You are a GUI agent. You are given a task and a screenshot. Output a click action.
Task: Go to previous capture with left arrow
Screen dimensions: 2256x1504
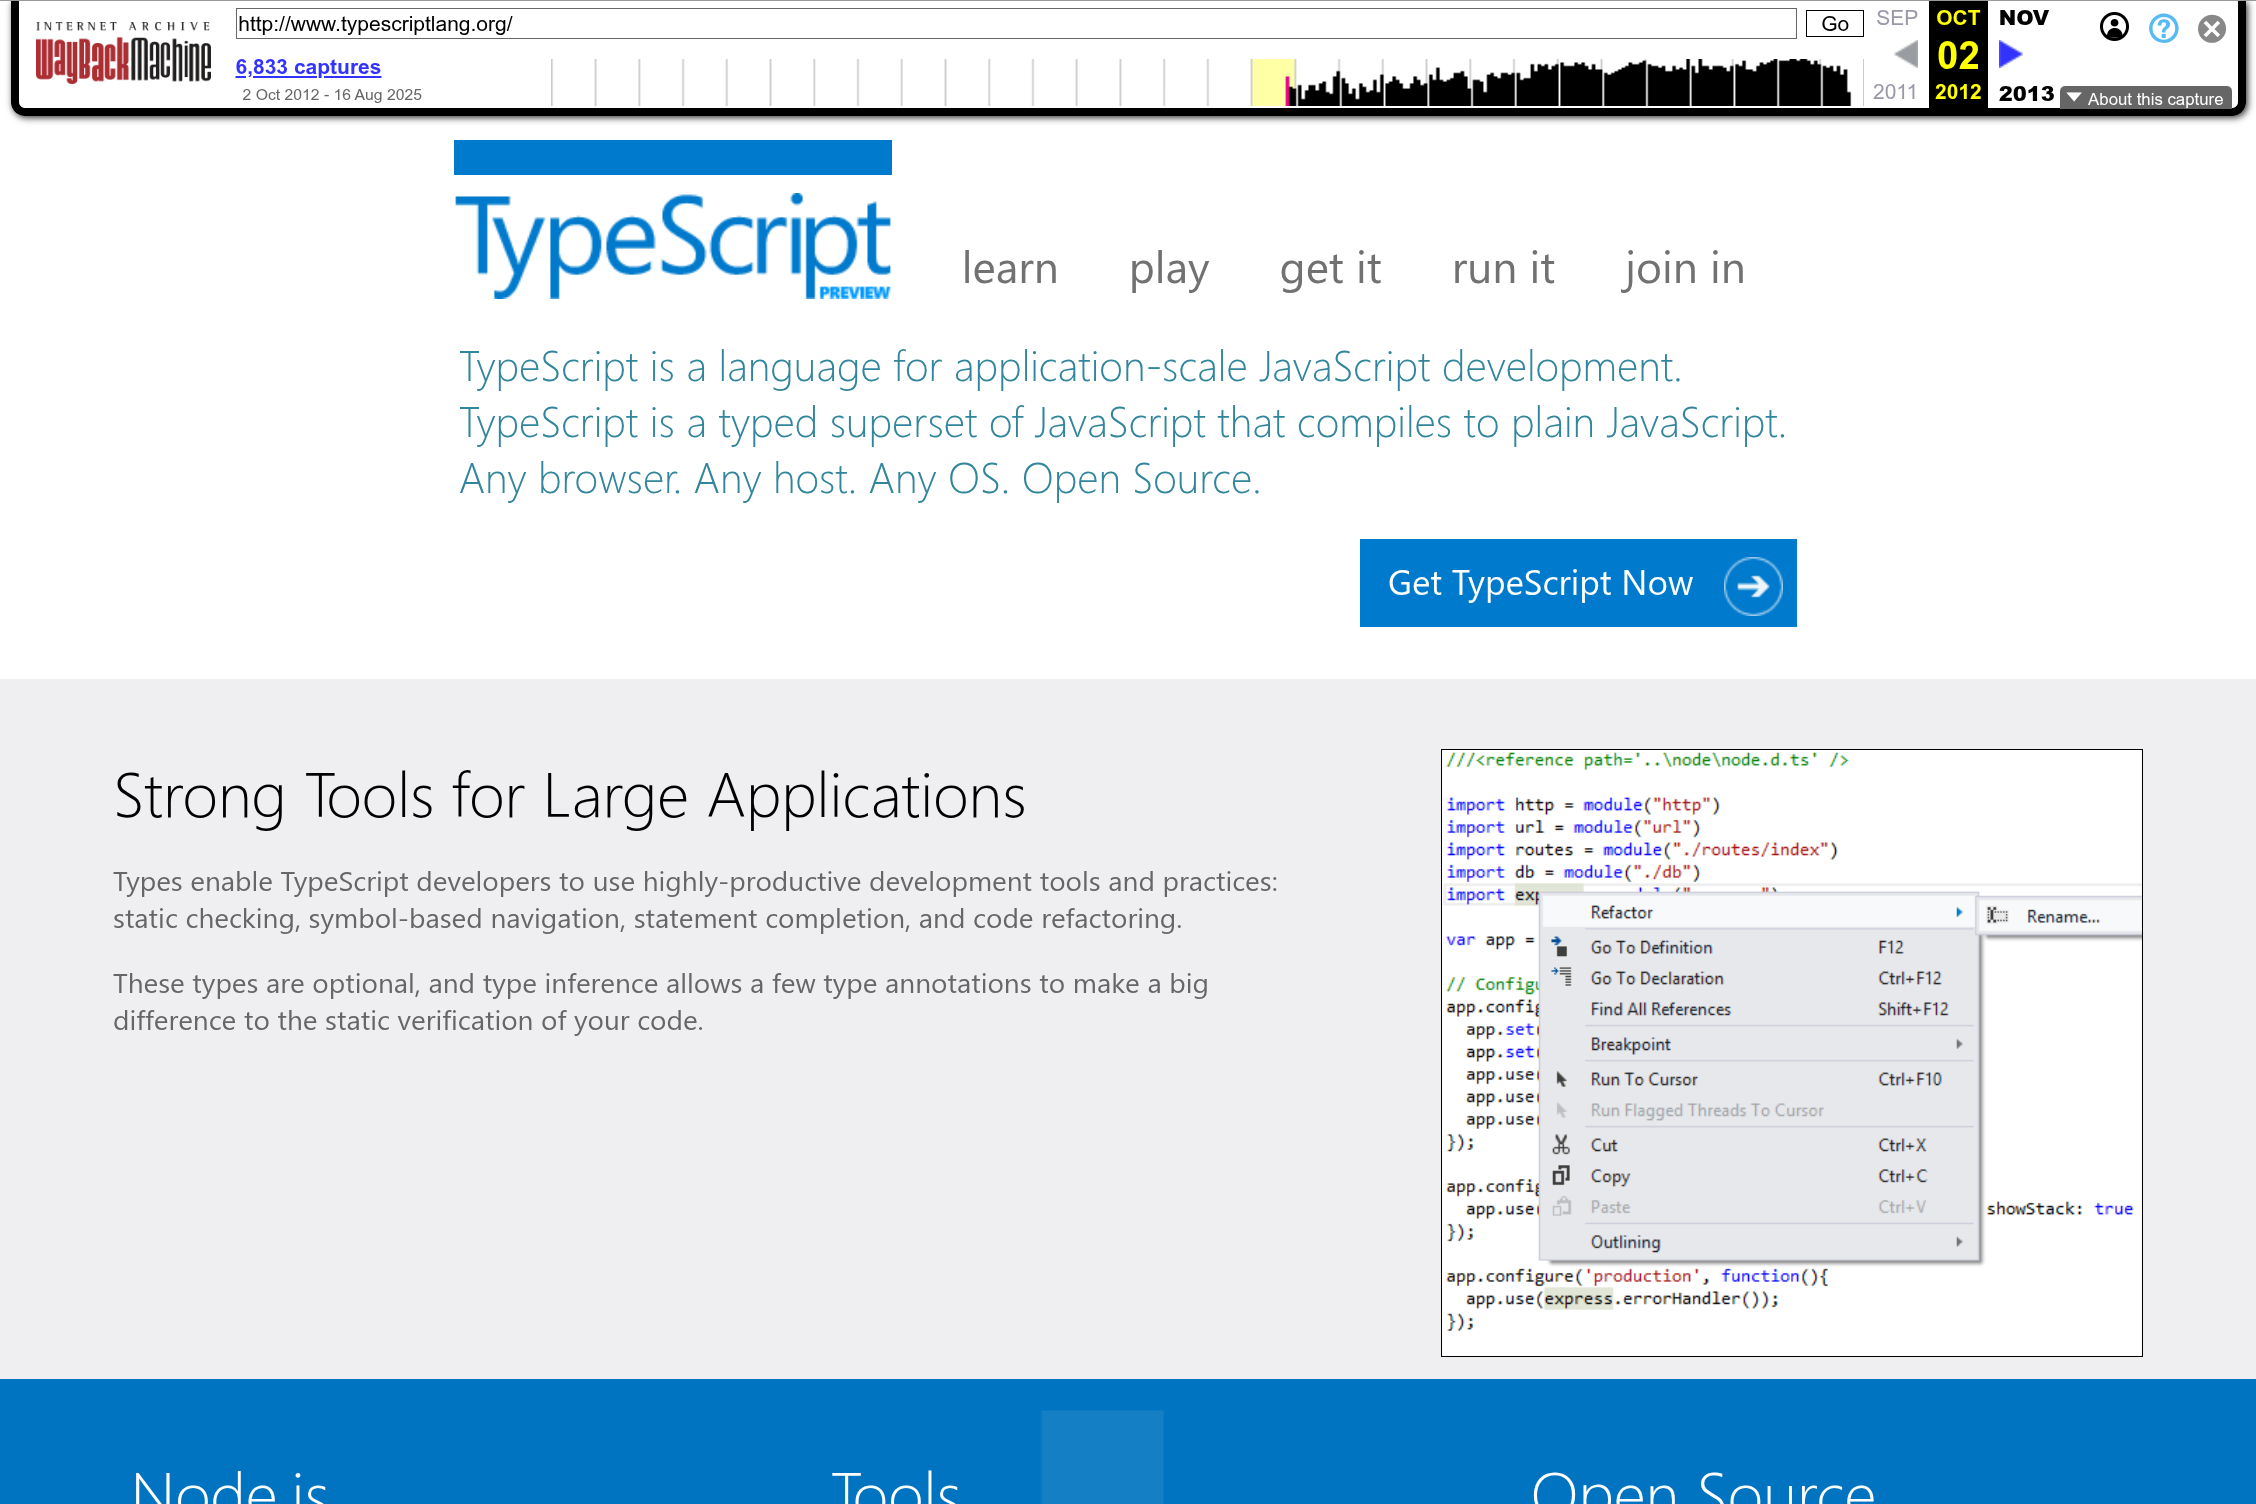[1906, 54]
